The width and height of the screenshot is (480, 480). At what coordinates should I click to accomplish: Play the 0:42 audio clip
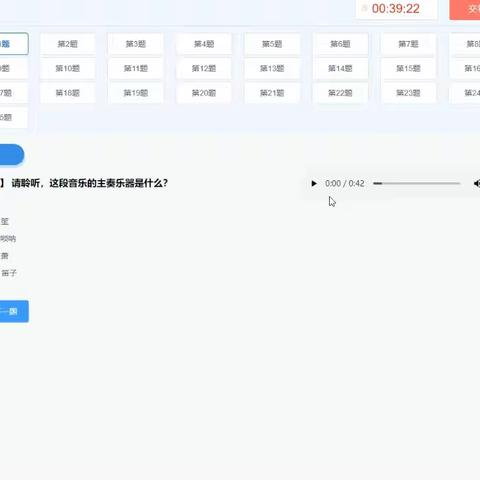[314, 183]
